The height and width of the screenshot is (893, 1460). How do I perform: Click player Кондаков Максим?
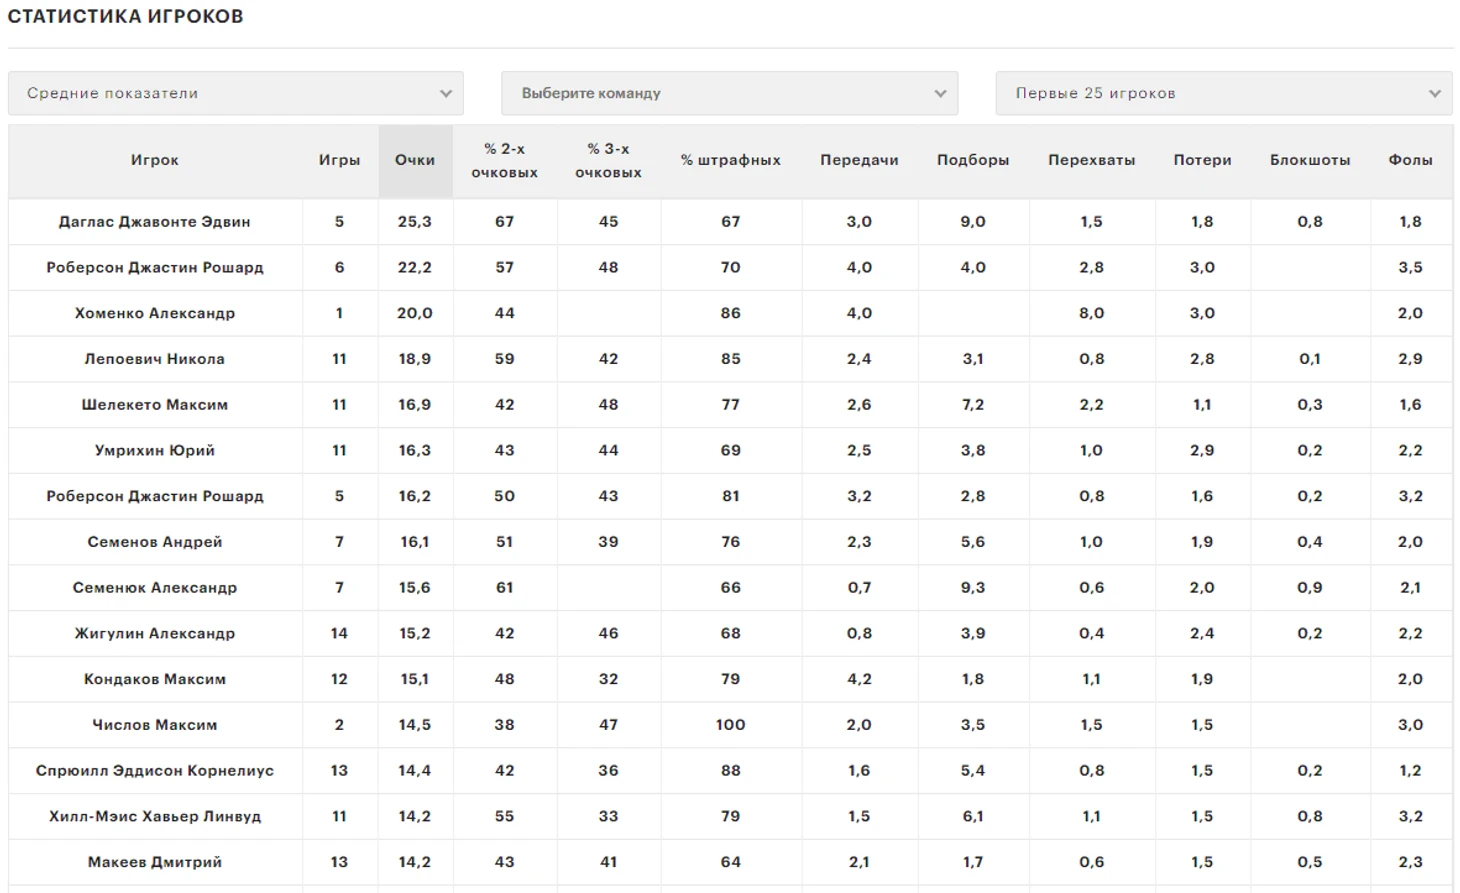click(x=155, y=679)
